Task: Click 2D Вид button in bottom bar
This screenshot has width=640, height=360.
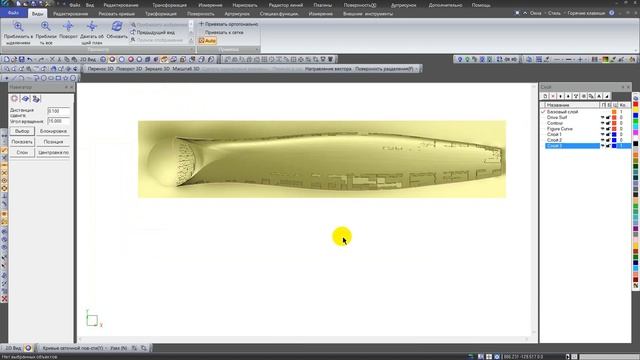Action: coord(13,348)
